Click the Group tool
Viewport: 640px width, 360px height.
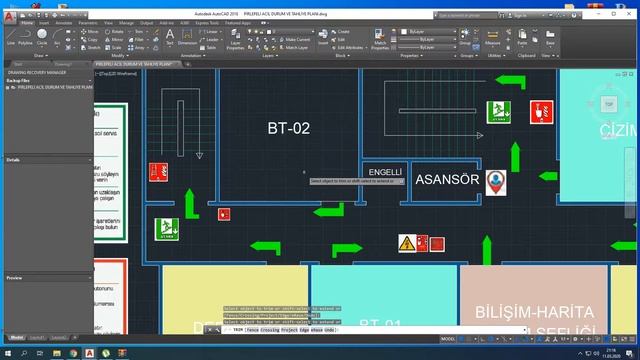tap(464, 37)
